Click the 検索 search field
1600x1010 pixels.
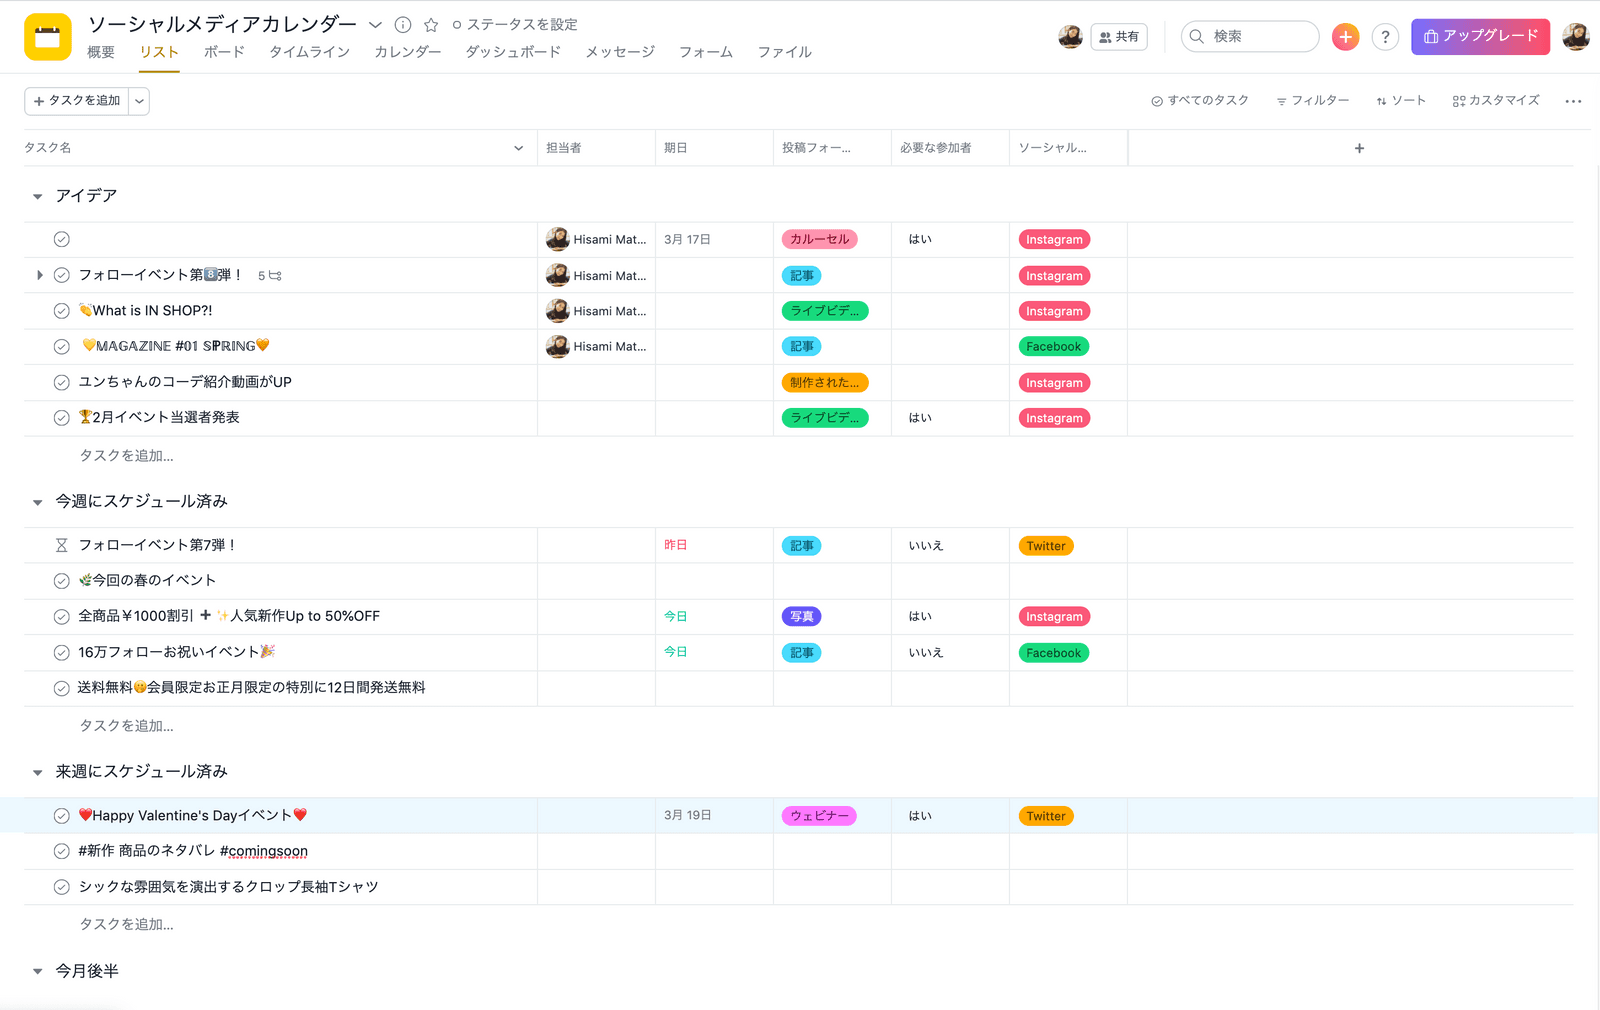[1250, 37]
